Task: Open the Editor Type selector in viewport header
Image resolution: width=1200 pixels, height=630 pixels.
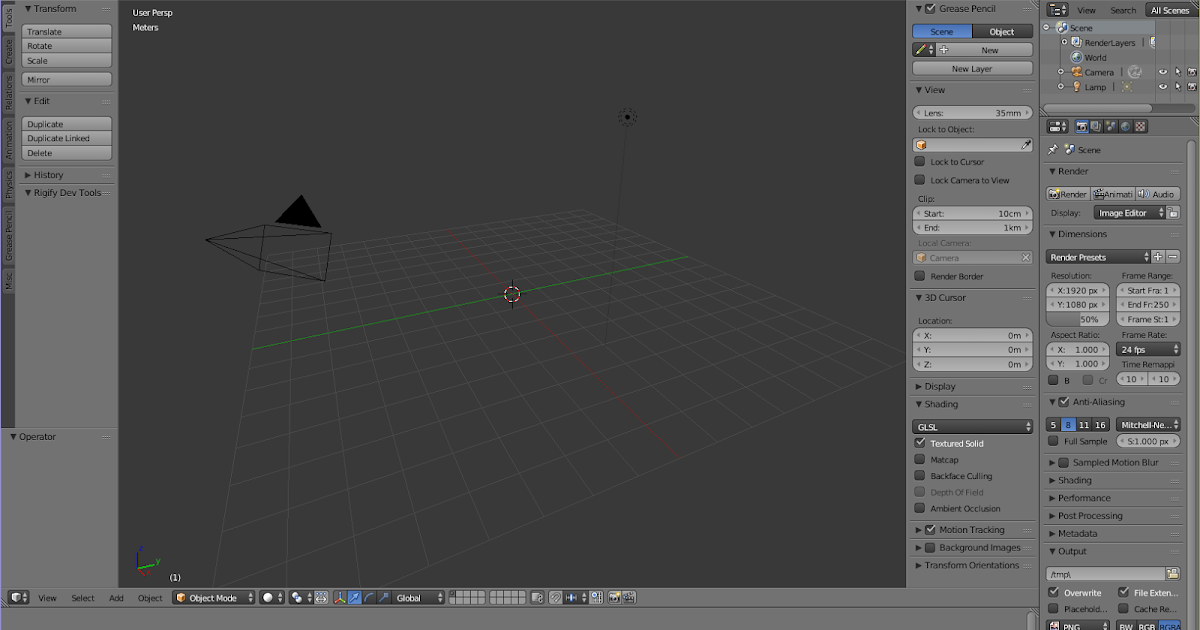Action: tap(18, 597)
